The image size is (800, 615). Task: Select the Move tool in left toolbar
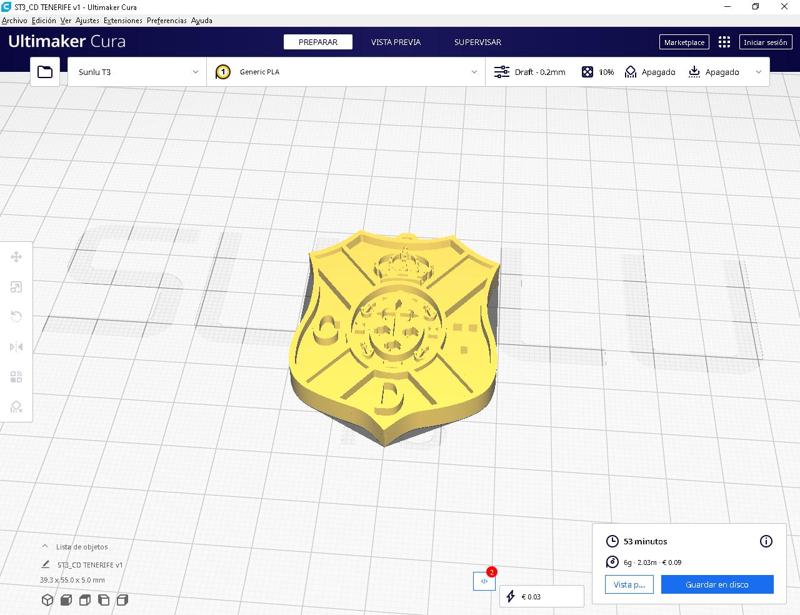16,257
